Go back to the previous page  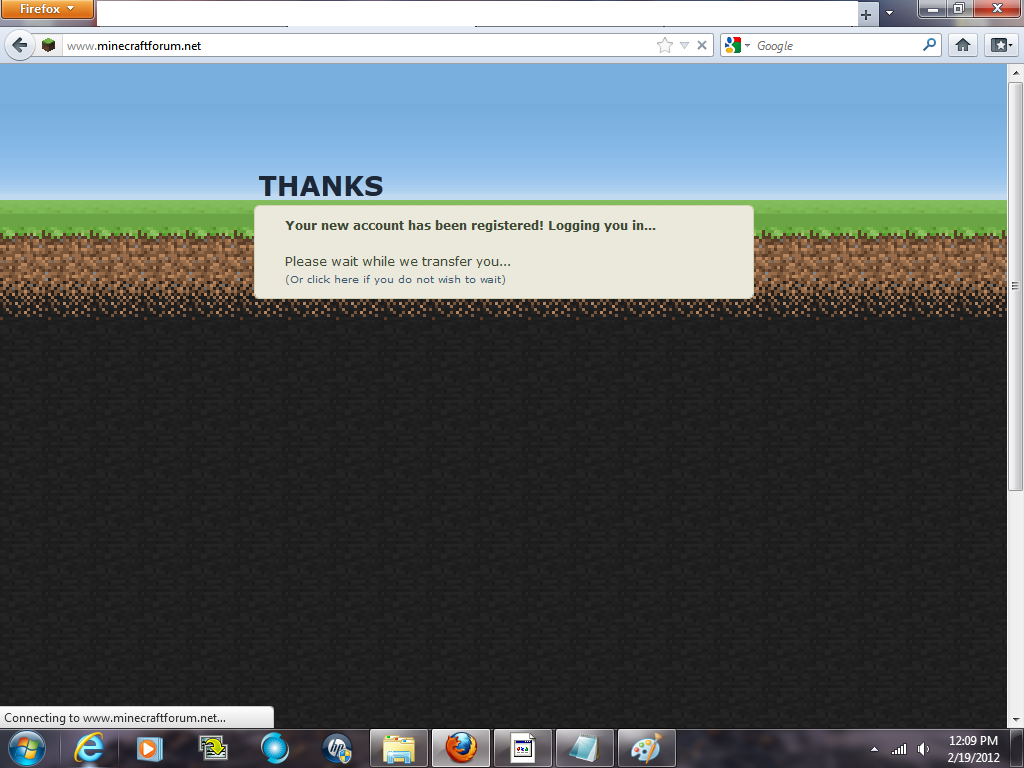pyautogui.click(x=20, y=45)
